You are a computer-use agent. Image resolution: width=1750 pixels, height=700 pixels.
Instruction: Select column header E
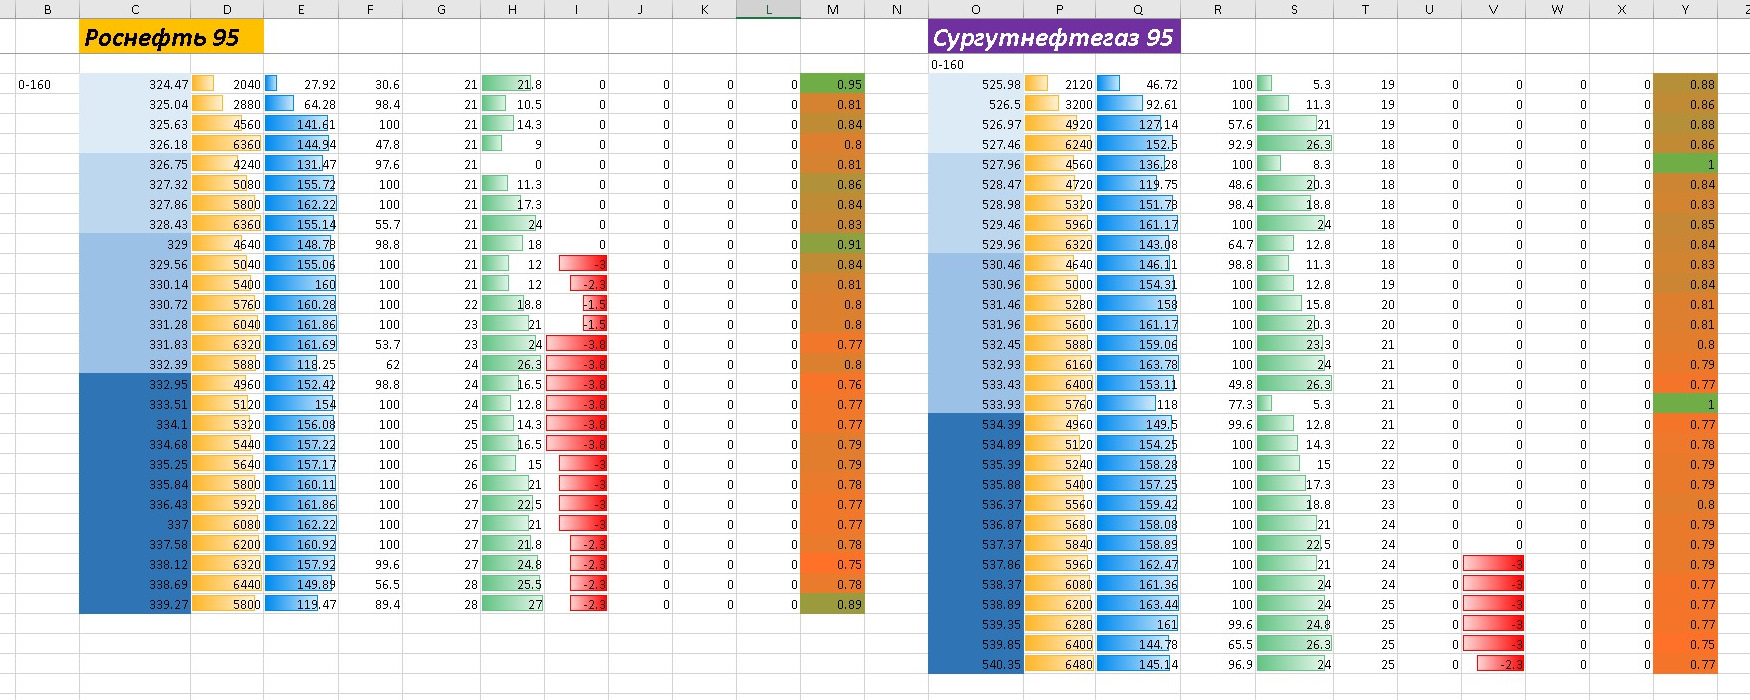coord(301,9)
